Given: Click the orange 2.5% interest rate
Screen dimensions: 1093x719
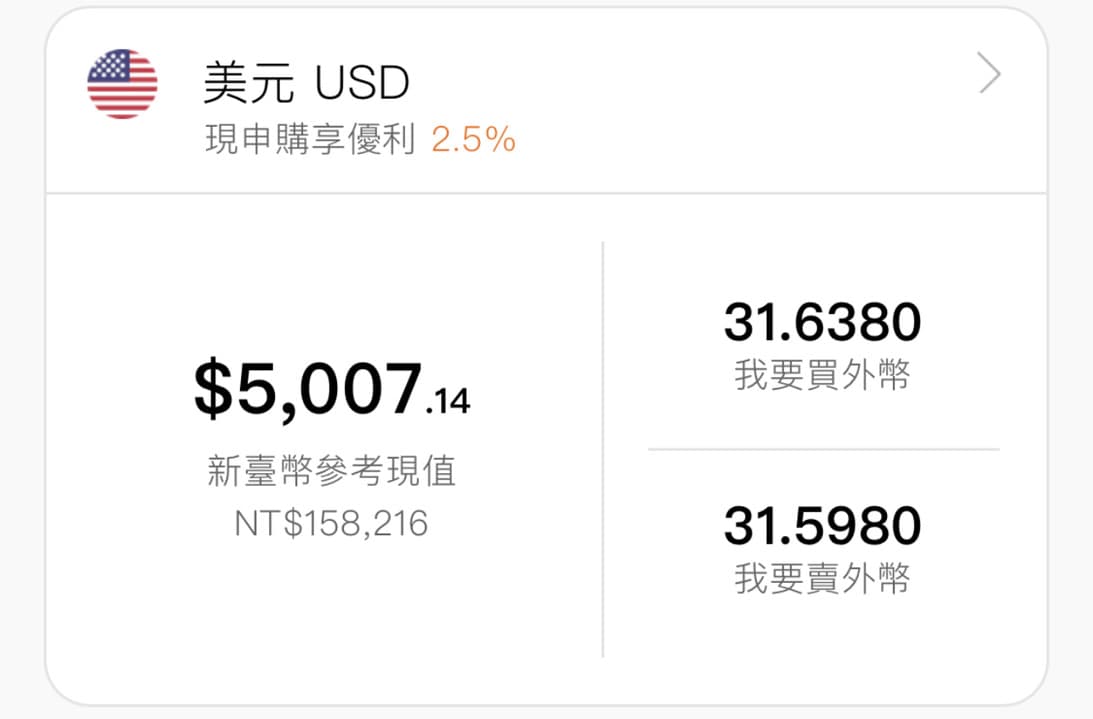Looking at the screenshot, I should coord(473,140).
